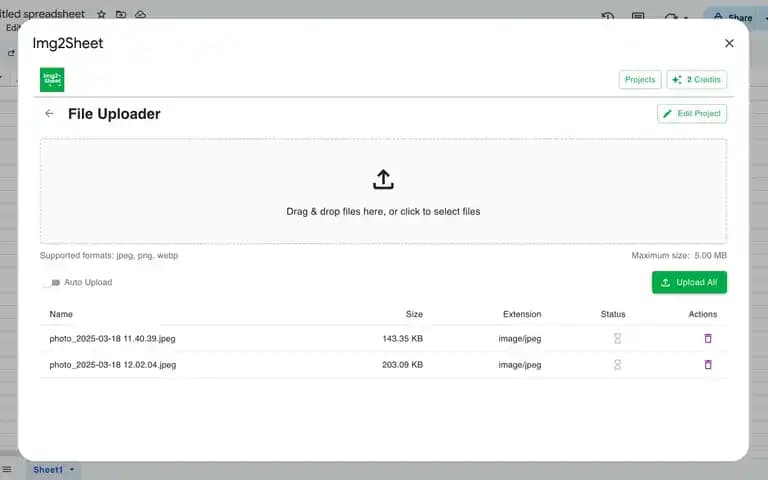Click image/jpeg in the 11.40.39 photo row
This screenshot has width=768, height=480.
(x=520, y=338)
